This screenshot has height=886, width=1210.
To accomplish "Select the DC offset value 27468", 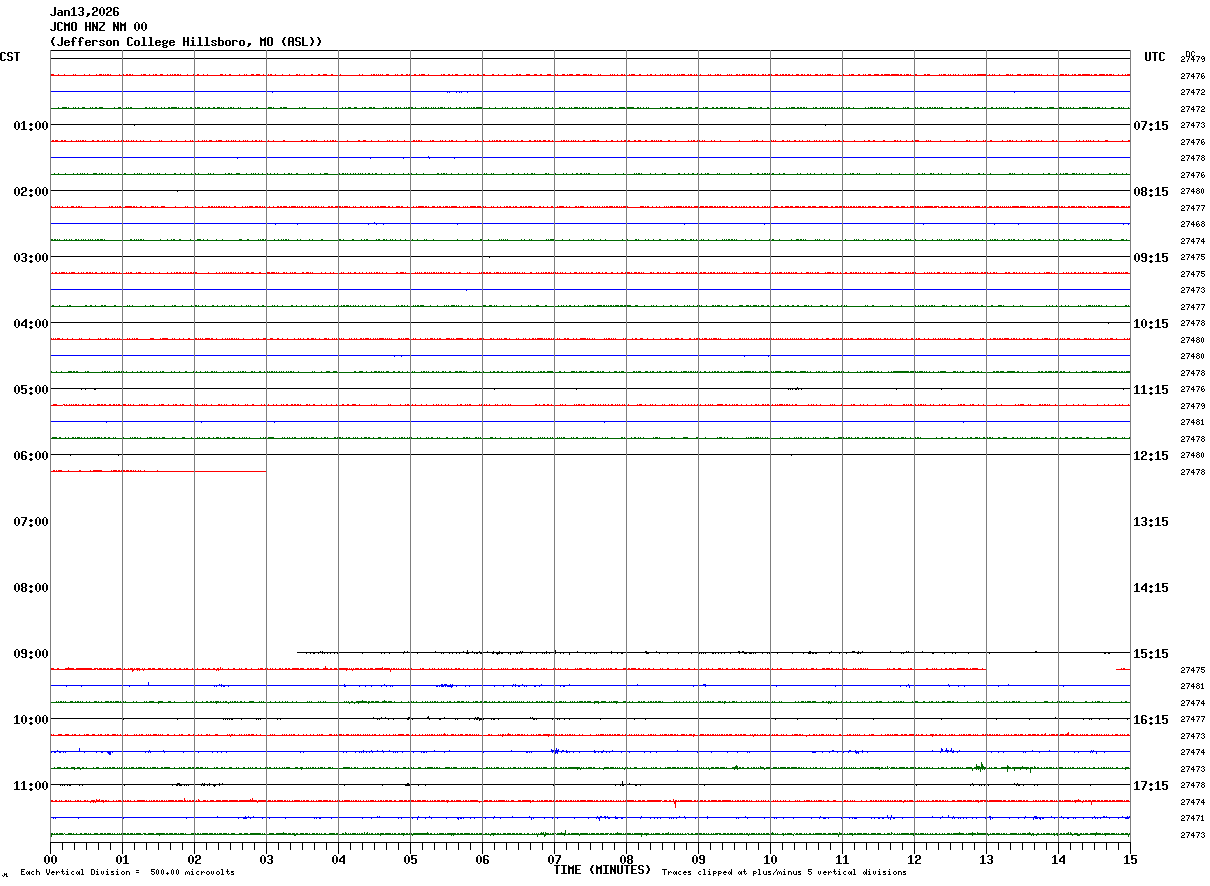I will (1192, 225).
